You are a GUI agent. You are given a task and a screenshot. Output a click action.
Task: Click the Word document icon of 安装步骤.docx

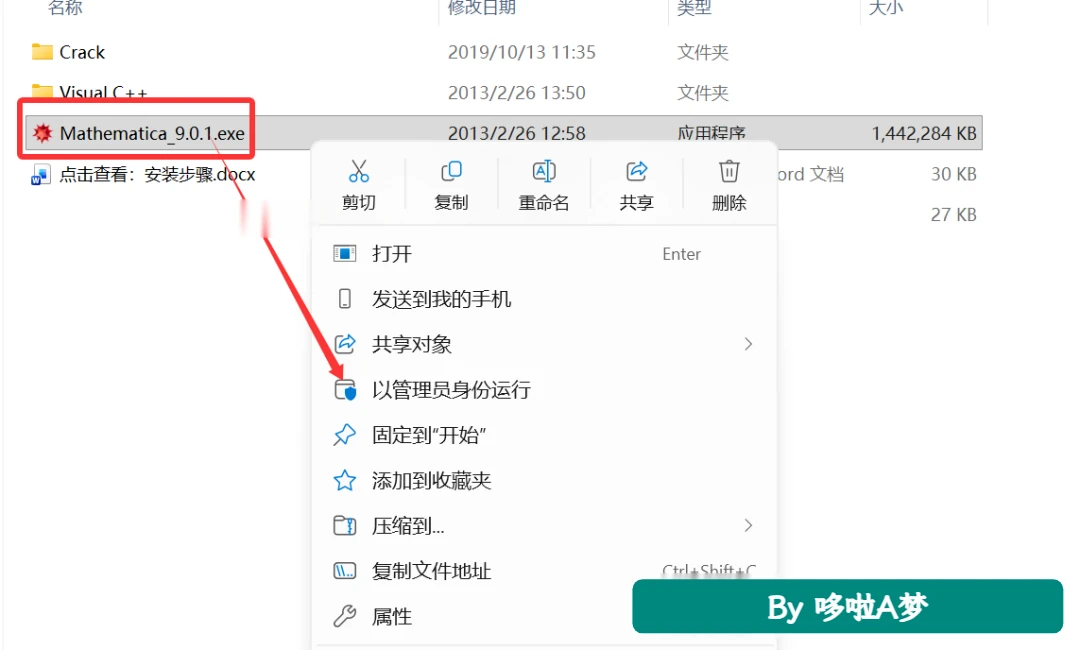pos(41,175)
